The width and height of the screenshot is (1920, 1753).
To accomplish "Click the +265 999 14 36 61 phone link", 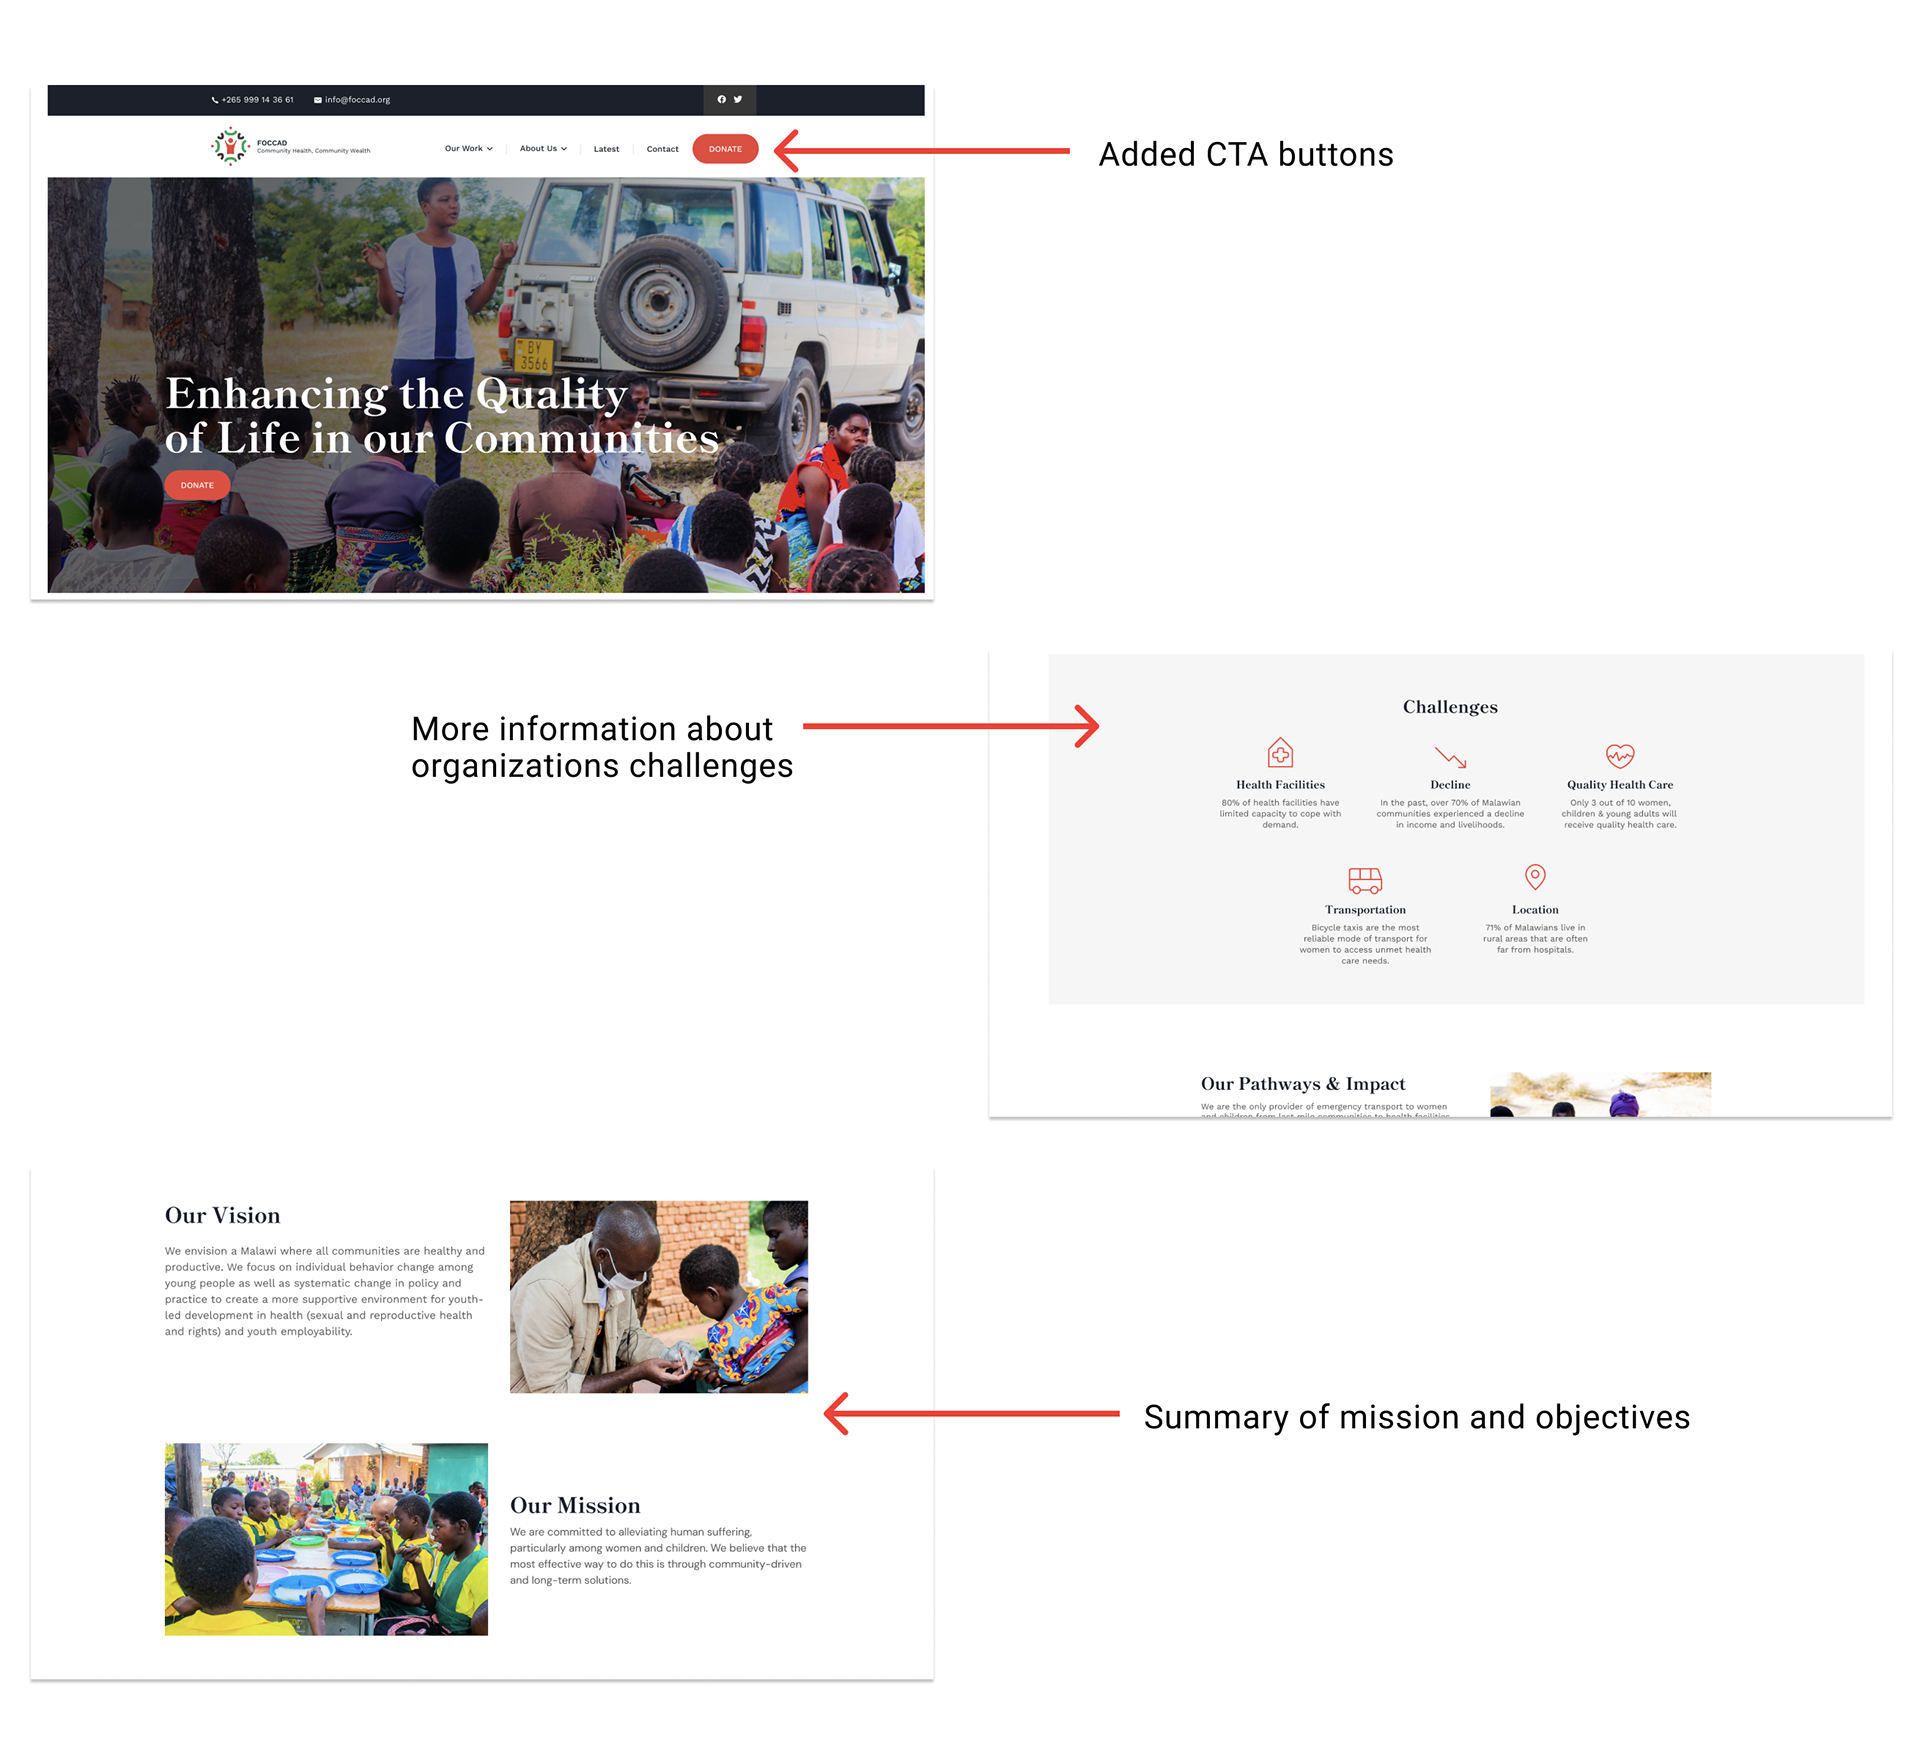I will click(x=258, y=100).
